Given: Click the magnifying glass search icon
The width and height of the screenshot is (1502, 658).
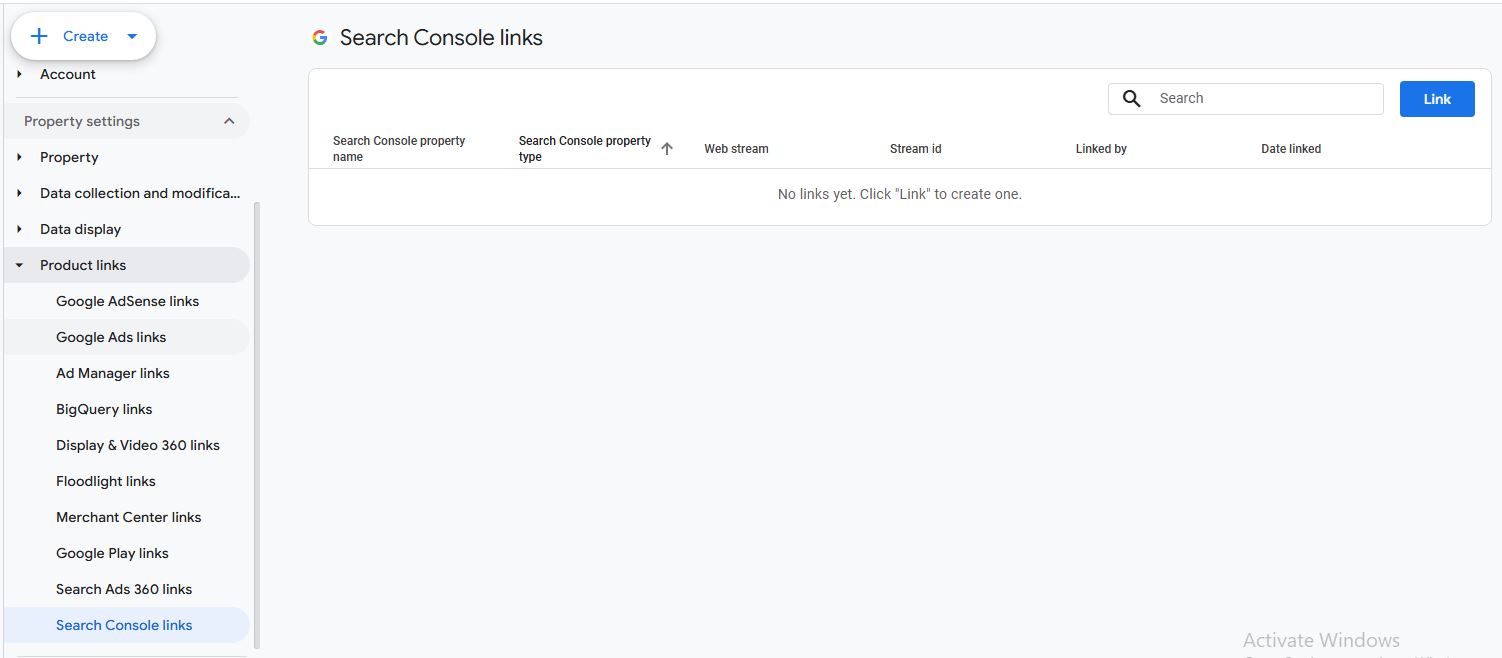Looking at the screenshot, I should (x=1132, y=98).
